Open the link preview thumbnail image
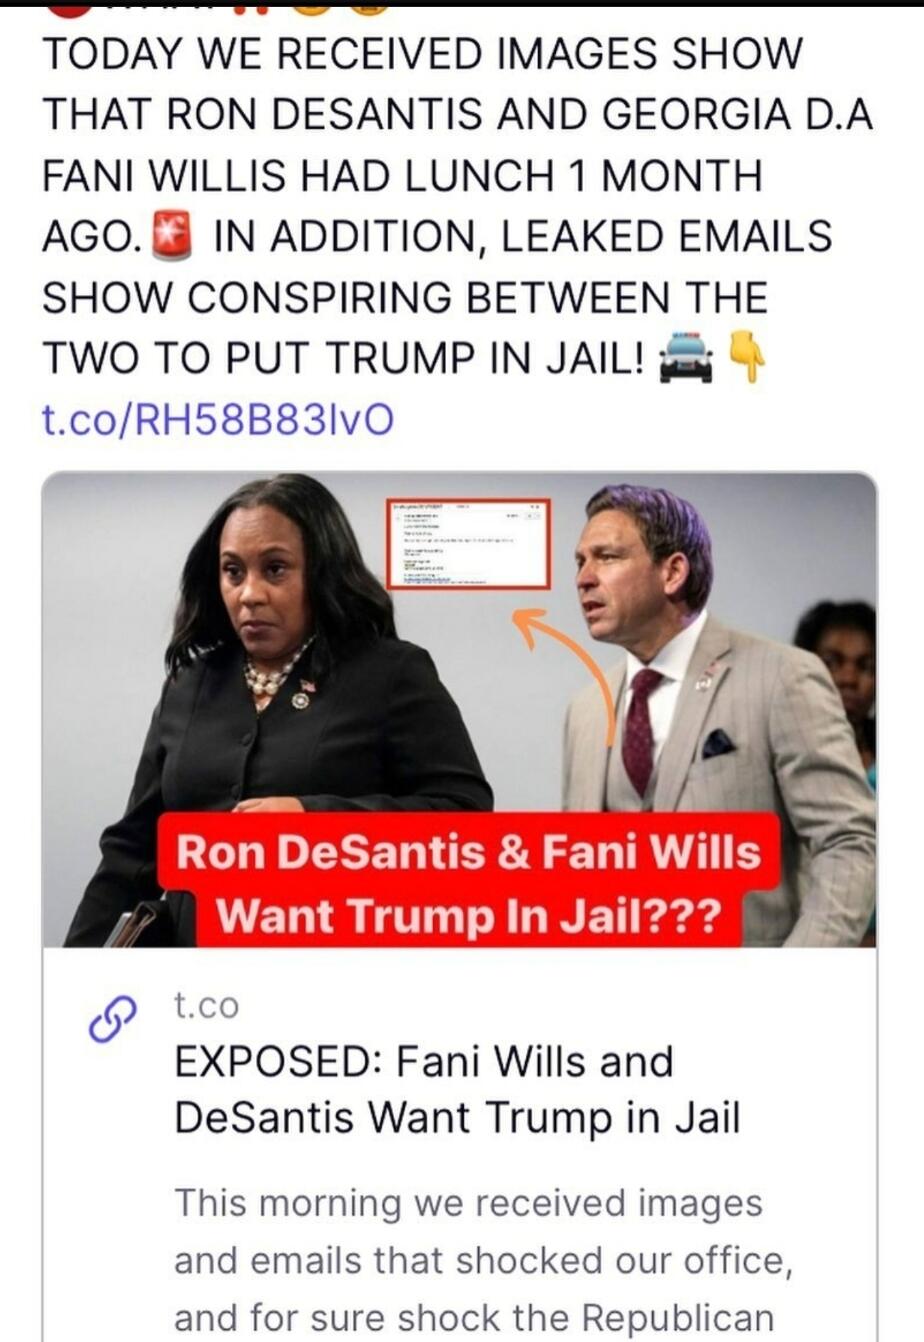The image size is (924, 1342). coord(459,709)
